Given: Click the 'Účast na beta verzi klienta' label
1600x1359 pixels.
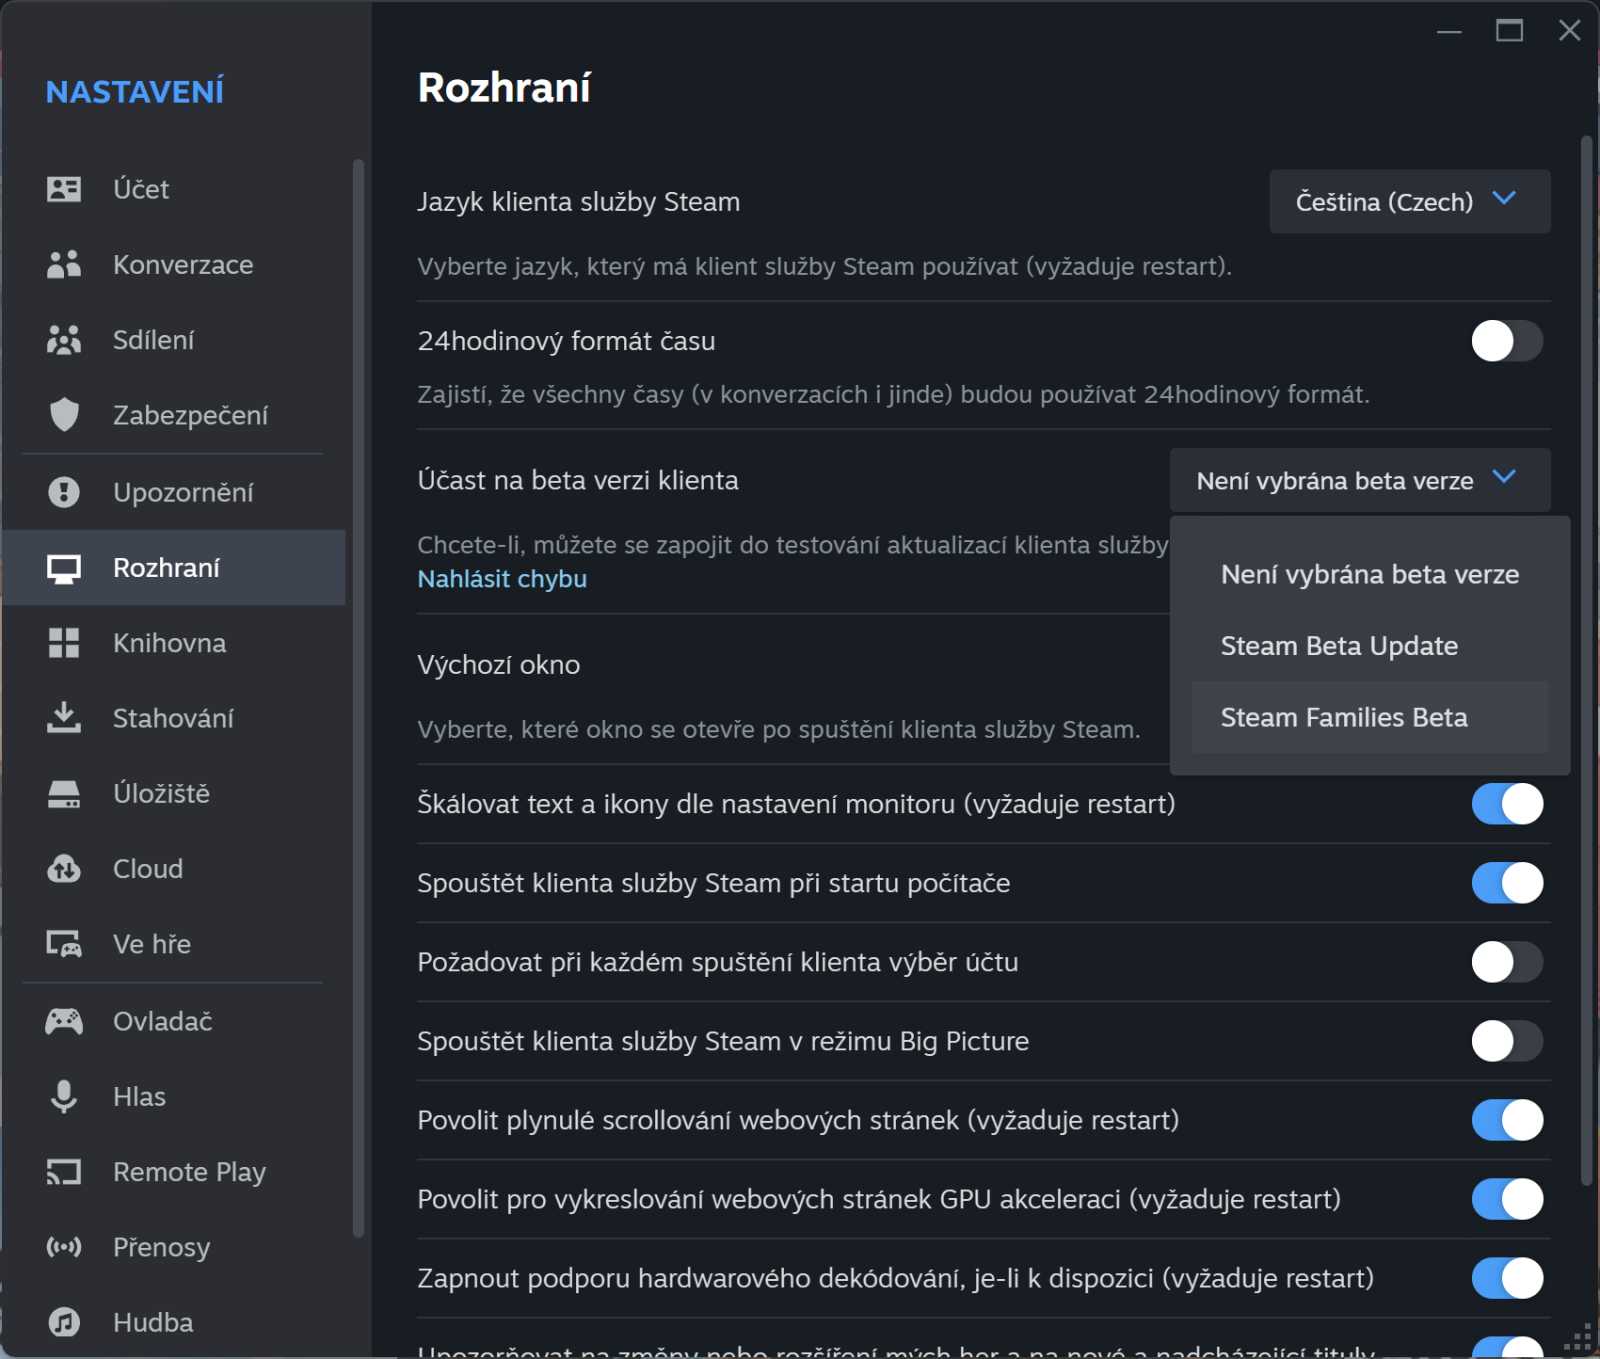Looking at the screenshot, I should point(578,481).
